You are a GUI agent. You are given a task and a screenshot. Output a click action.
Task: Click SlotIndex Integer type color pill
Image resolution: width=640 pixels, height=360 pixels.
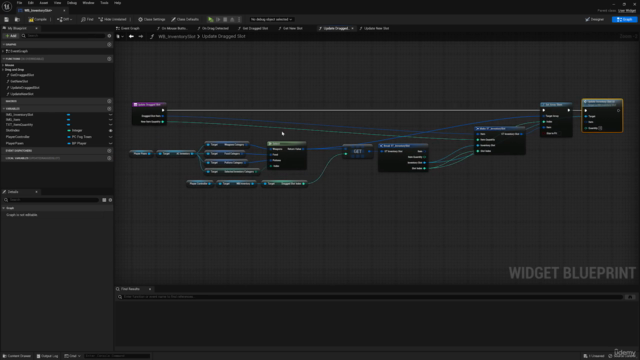pos(69,131)
